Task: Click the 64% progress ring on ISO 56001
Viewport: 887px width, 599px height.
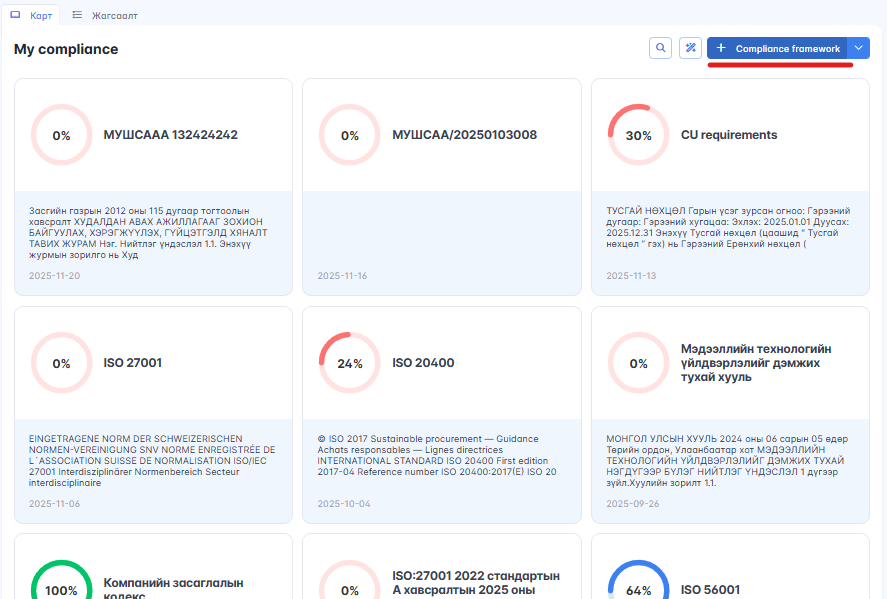Action: [x=638, y=580]
